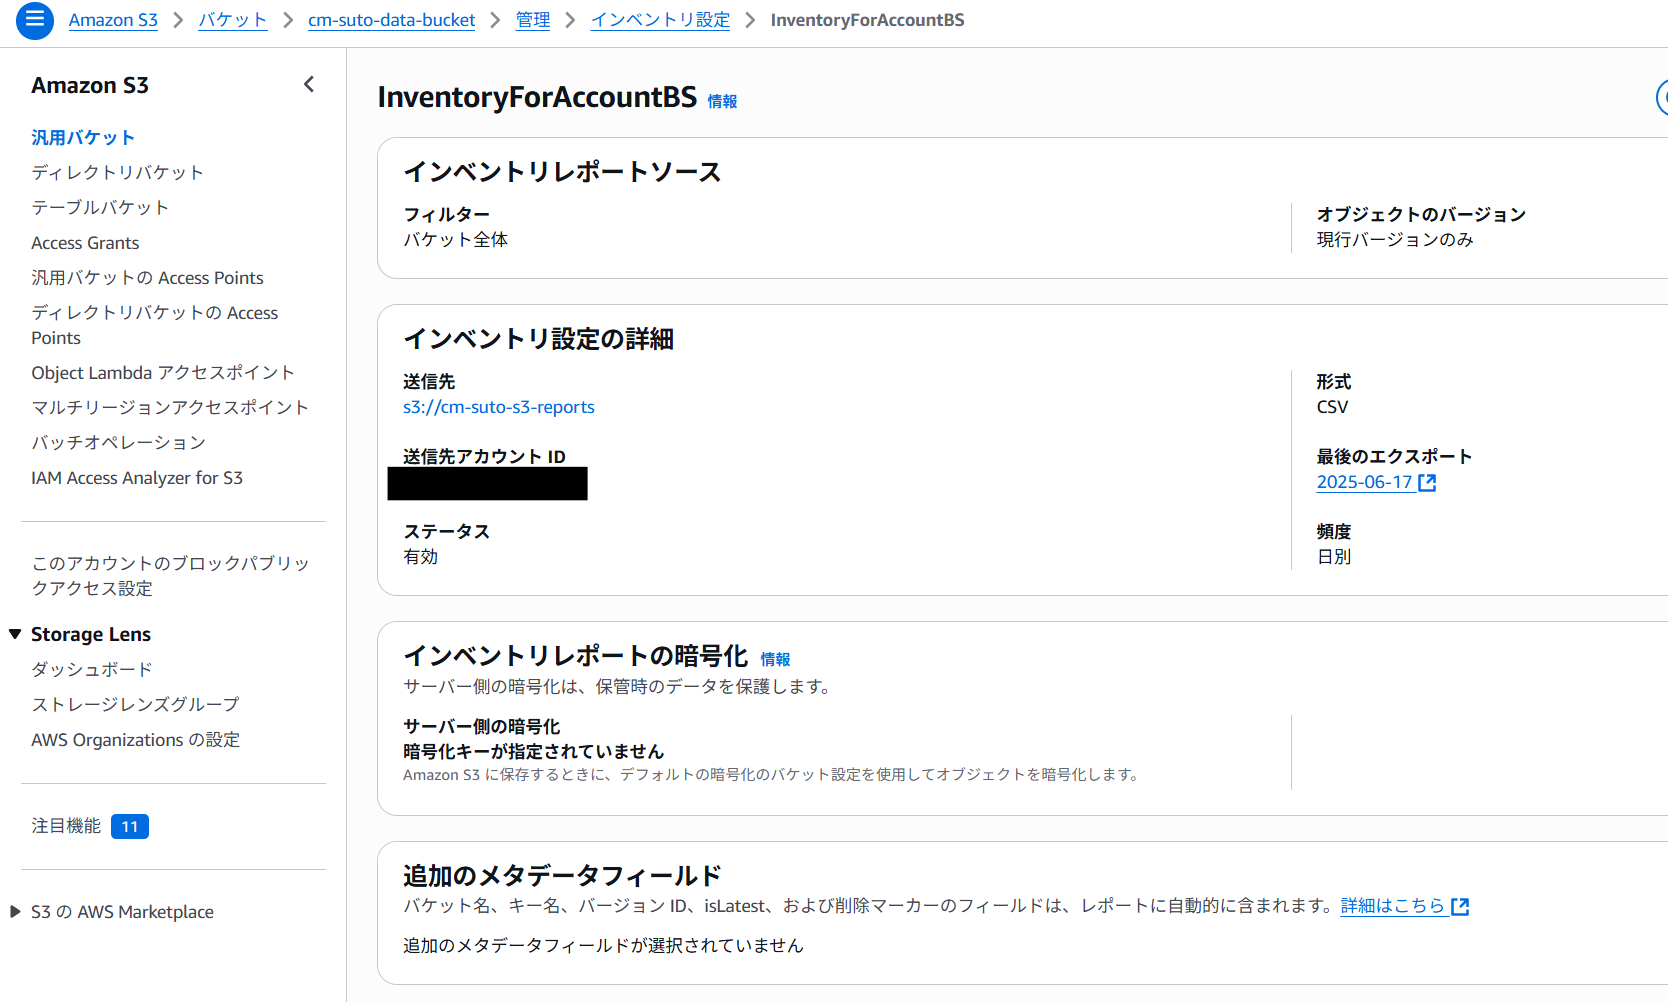Navigate to 管理 breadcrumb
This screenshot has height=1002, width=1668.
pyautogui.click(x=533, y=20)
